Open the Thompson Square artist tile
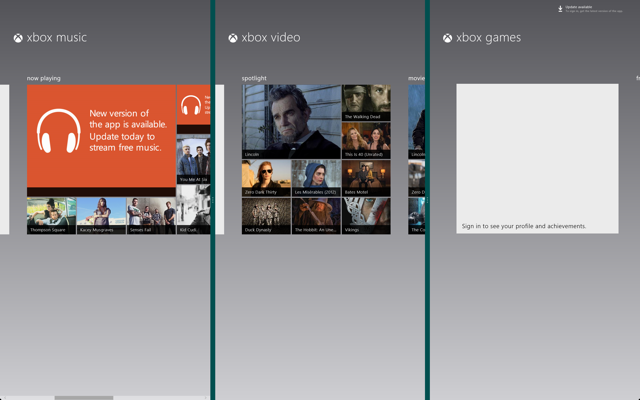 (x=51, y=216)
